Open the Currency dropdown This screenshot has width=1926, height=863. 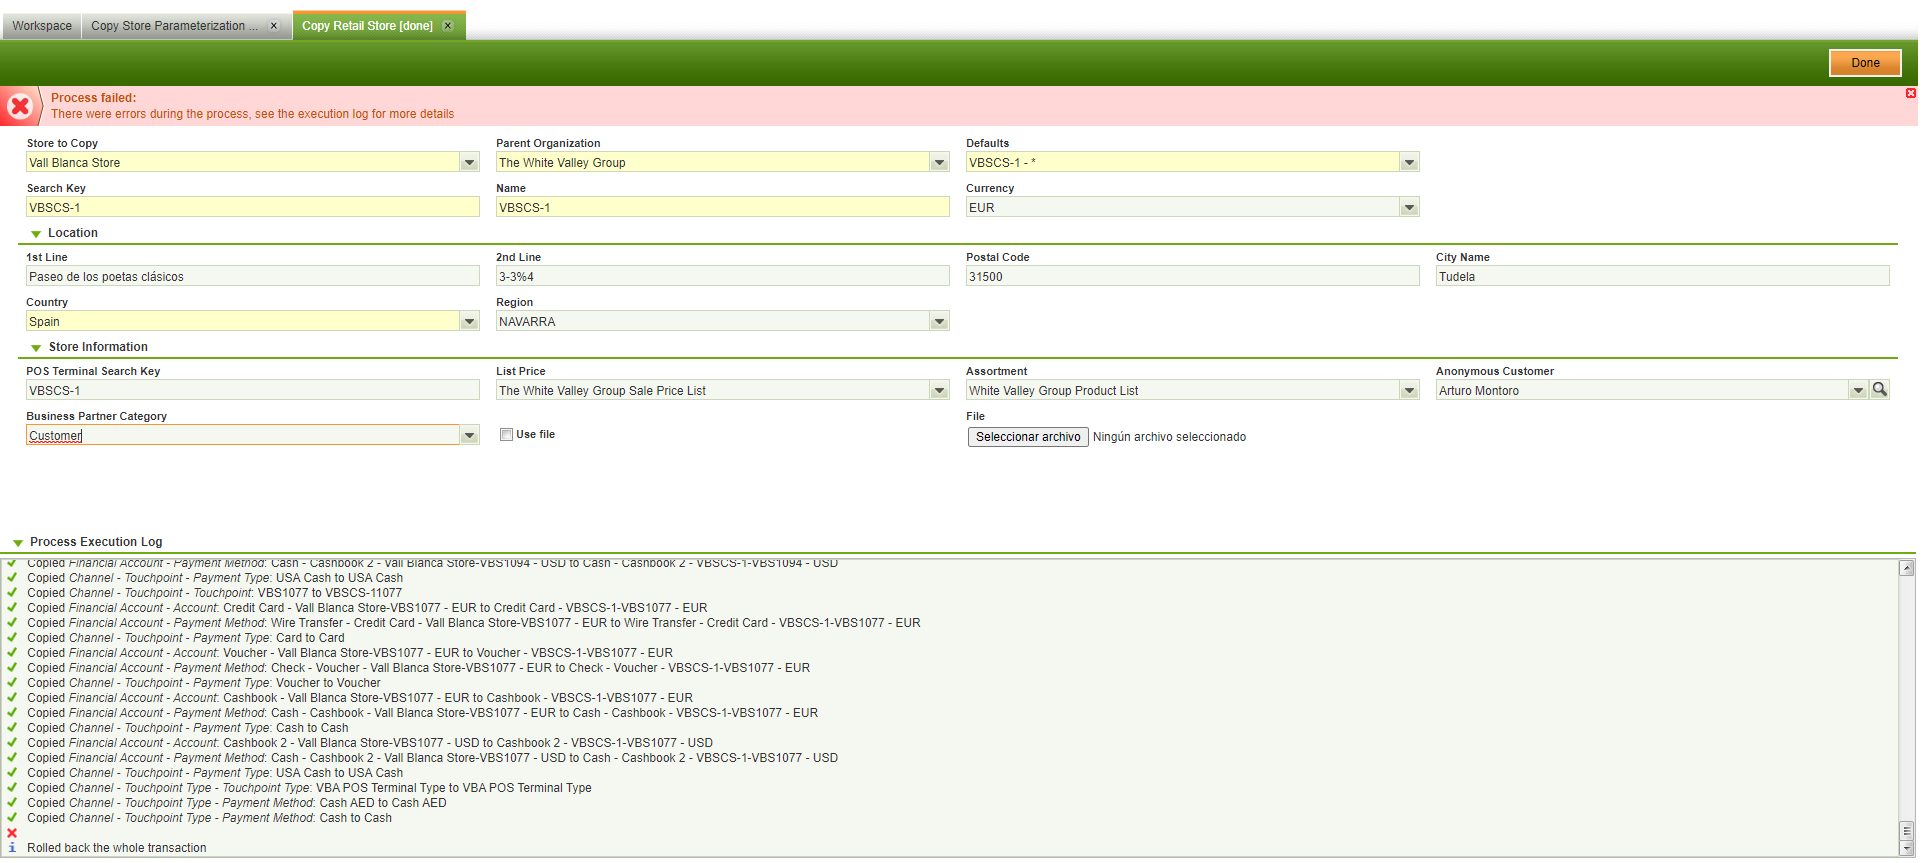(x=1409, y=208)
